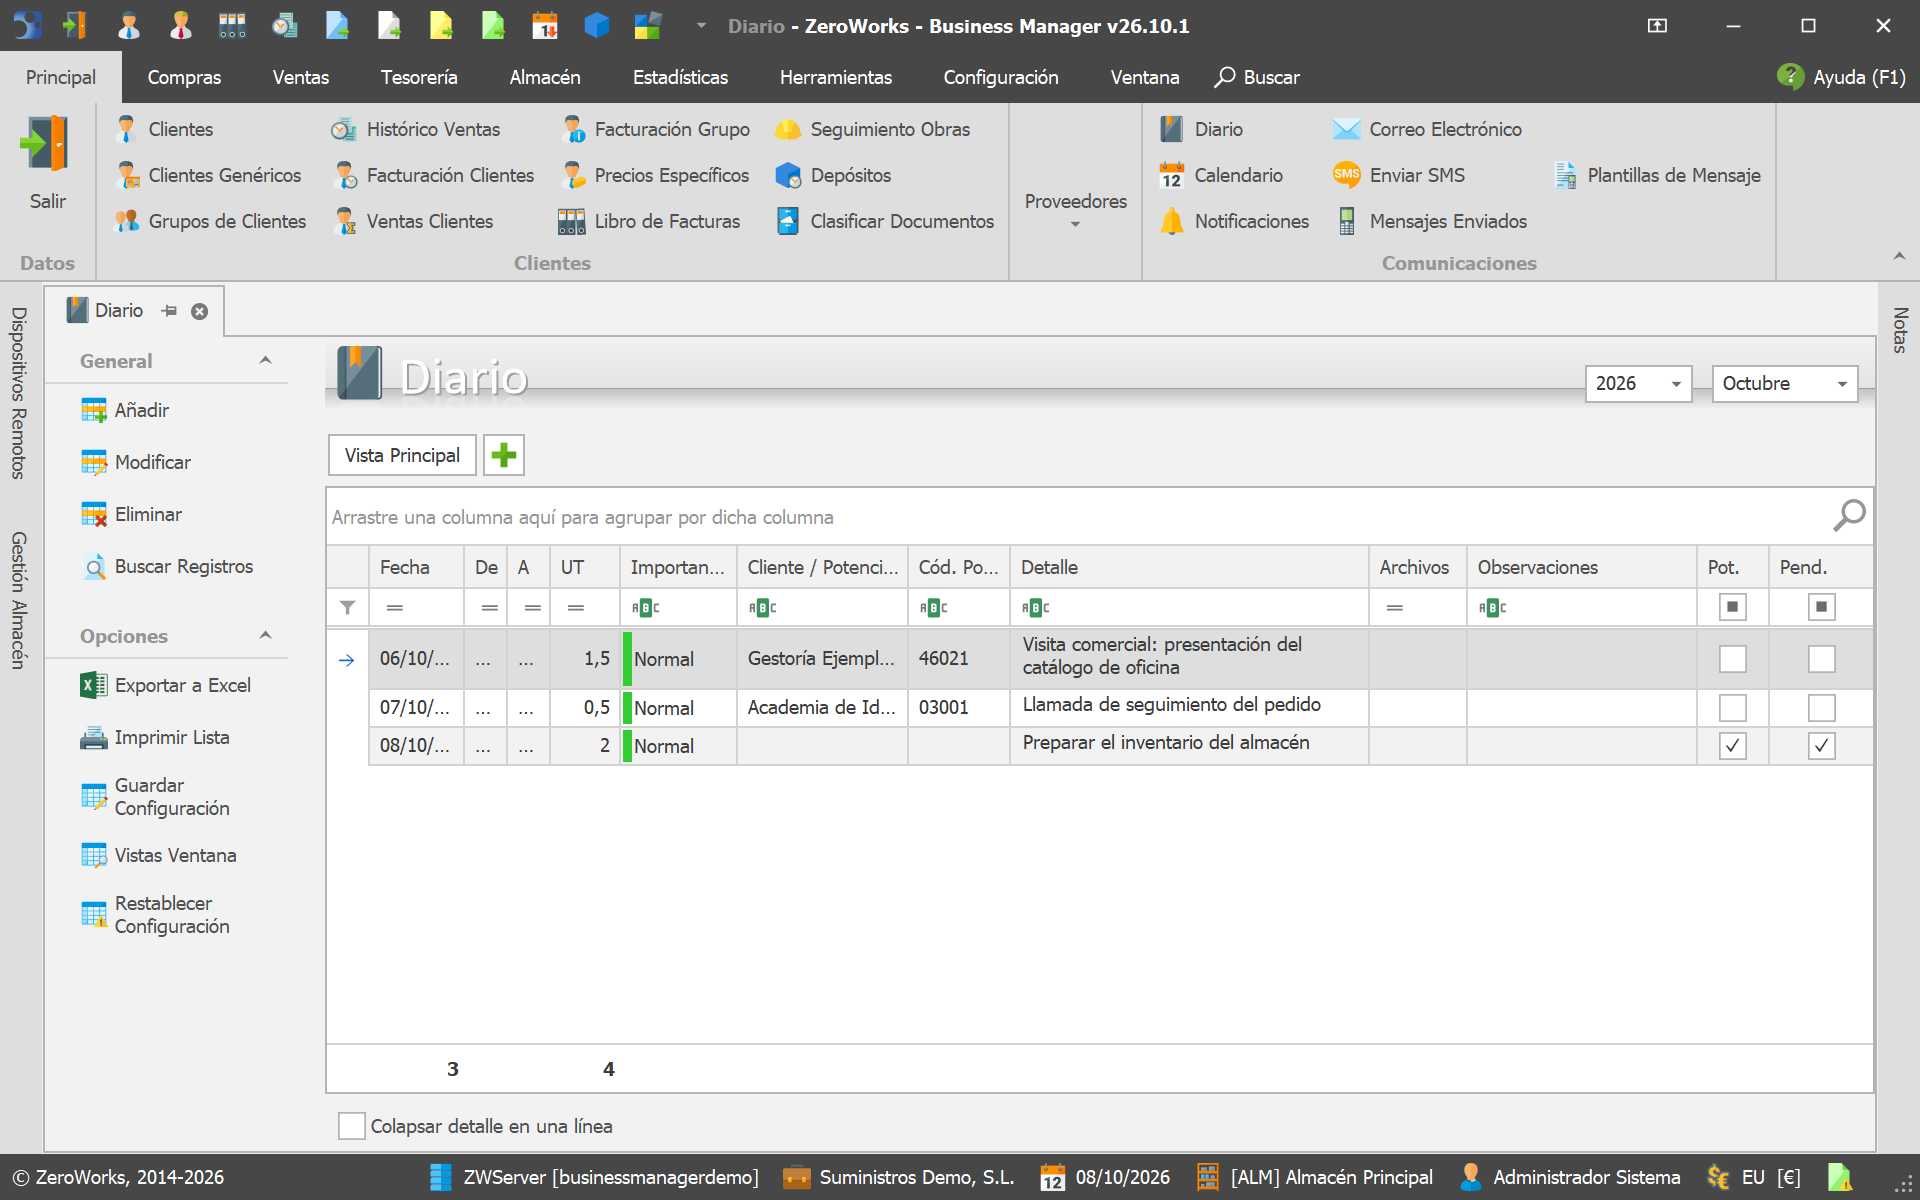
Task: Open Clasificar Documentos icon
Action: (x=788, y=222)
